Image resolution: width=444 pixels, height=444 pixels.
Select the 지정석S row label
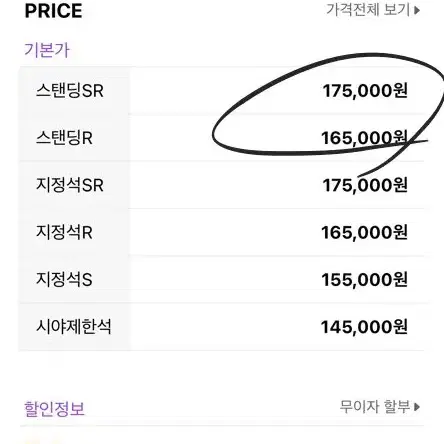click(x=64, y=279)
